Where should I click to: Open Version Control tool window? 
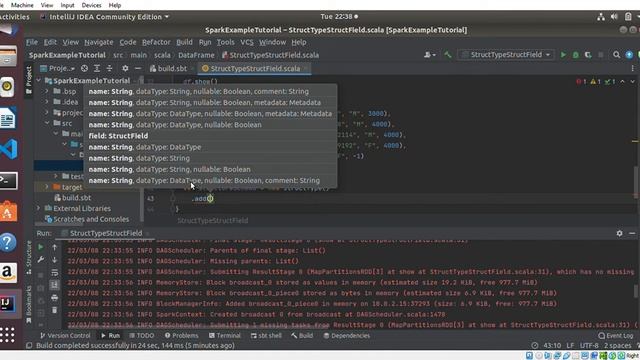(64, 336)
